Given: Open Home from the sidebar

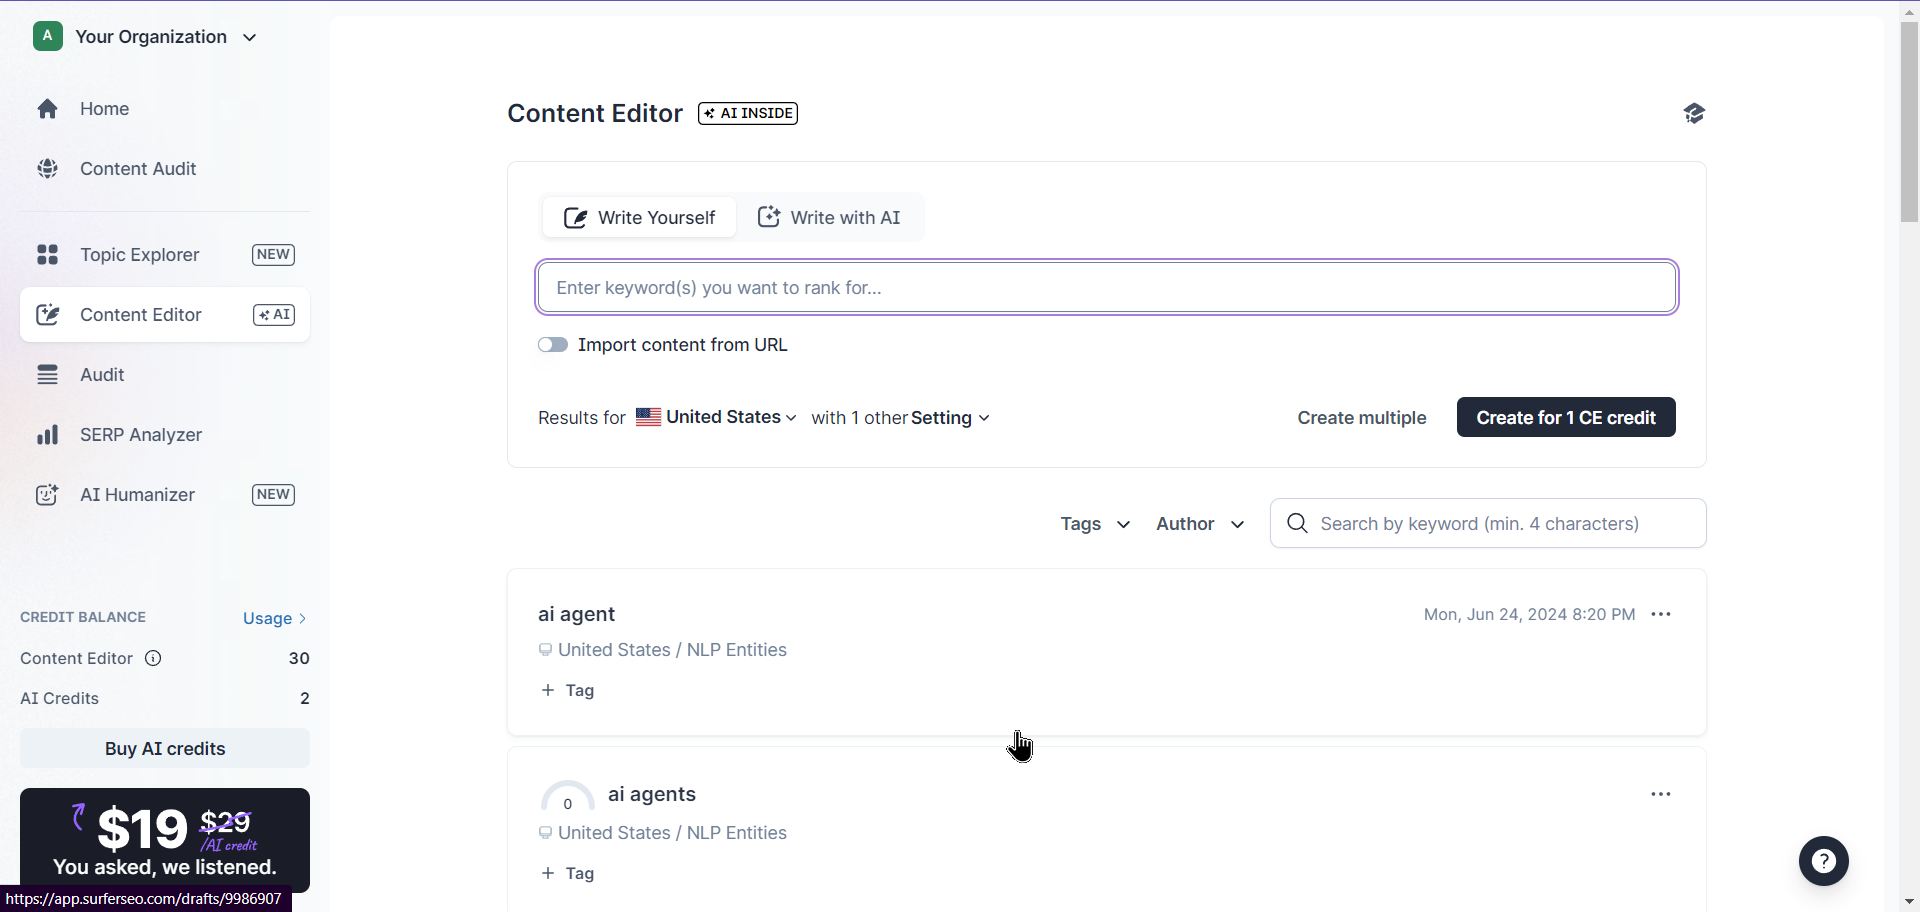Looking at the screenshot, I should click(x=104, y=108).
